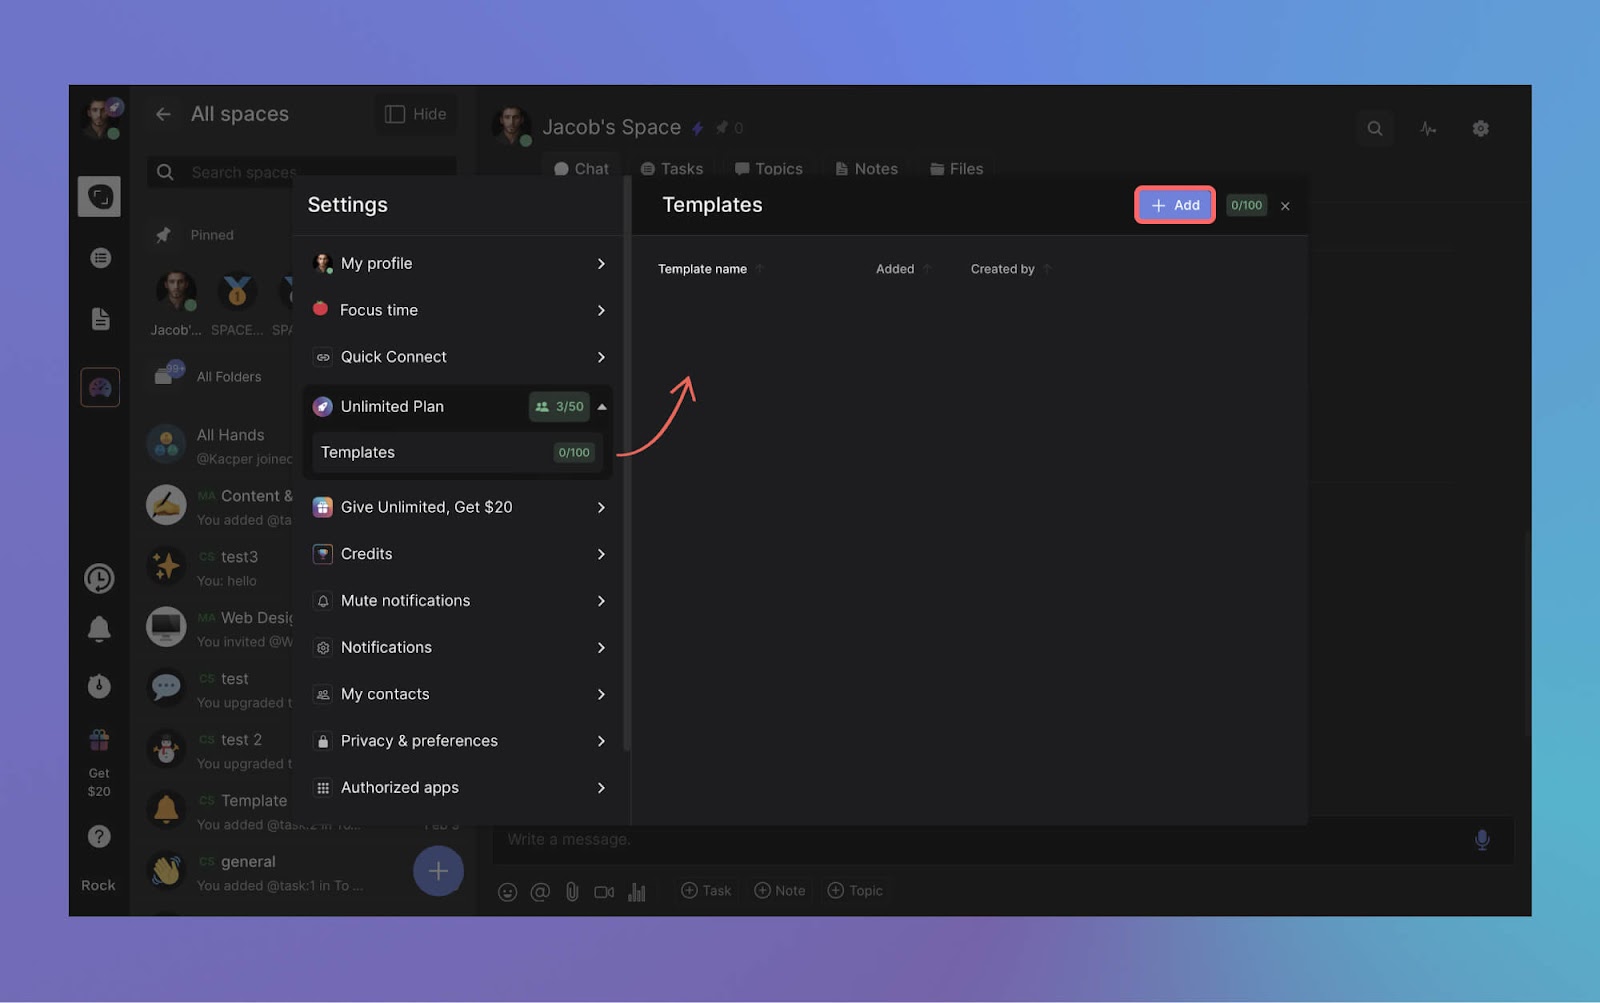This screenshot has height=1003, width=1600.
Task: Sort by Added column
Action: tap(903, 269)
